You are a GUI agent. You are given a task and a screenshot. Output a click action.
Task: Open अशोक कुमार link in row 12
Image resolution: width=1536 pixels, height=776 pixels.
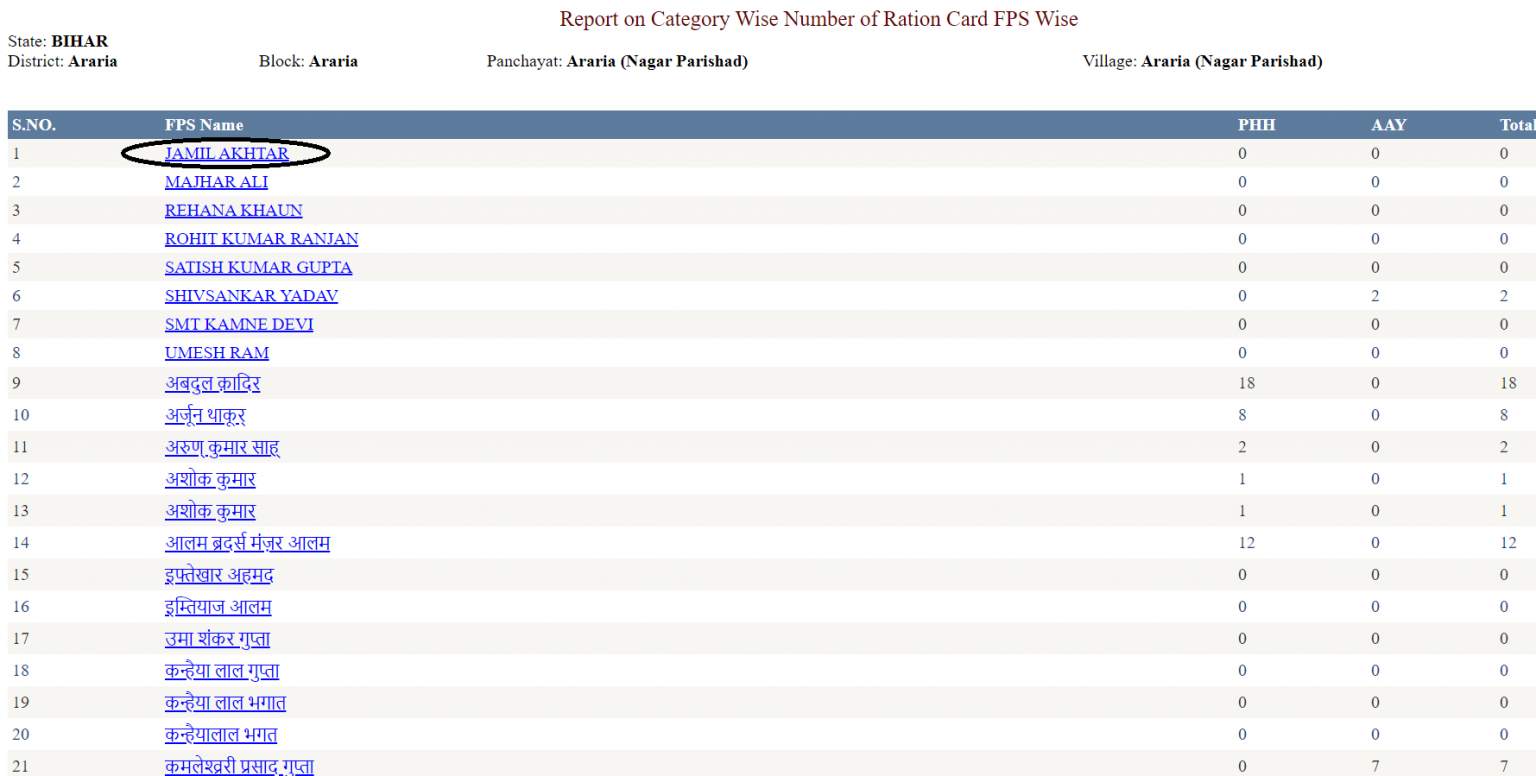[x=210, y=480]
